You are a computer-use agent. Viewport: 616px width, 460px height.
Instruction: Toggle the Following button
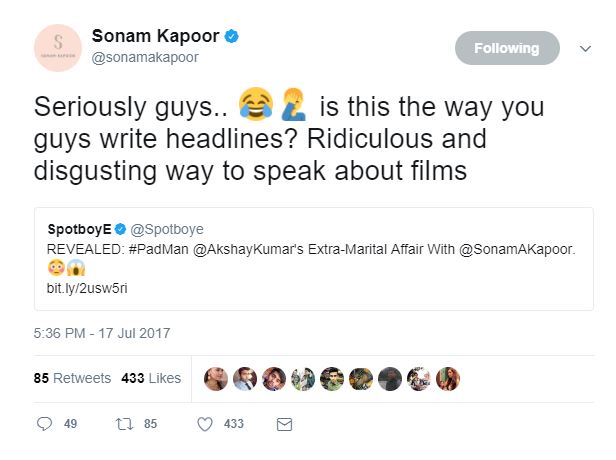pos(507,48)
